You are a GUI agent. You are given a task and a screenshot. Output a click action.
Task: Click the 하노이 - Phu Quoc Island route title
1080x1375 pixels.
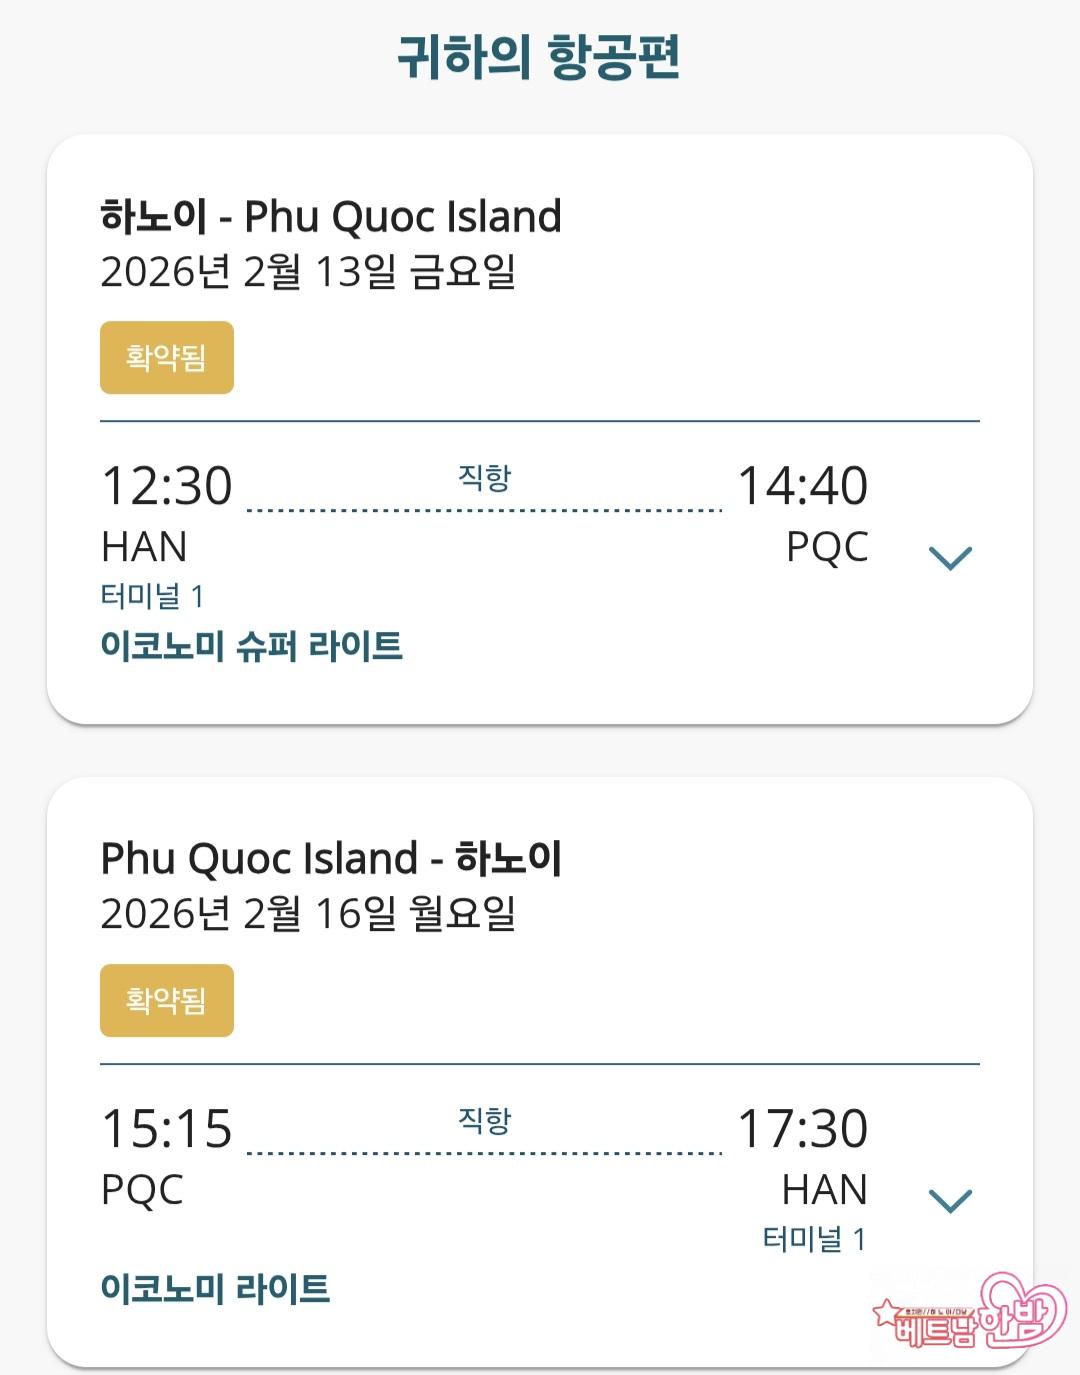coord(331,217)
